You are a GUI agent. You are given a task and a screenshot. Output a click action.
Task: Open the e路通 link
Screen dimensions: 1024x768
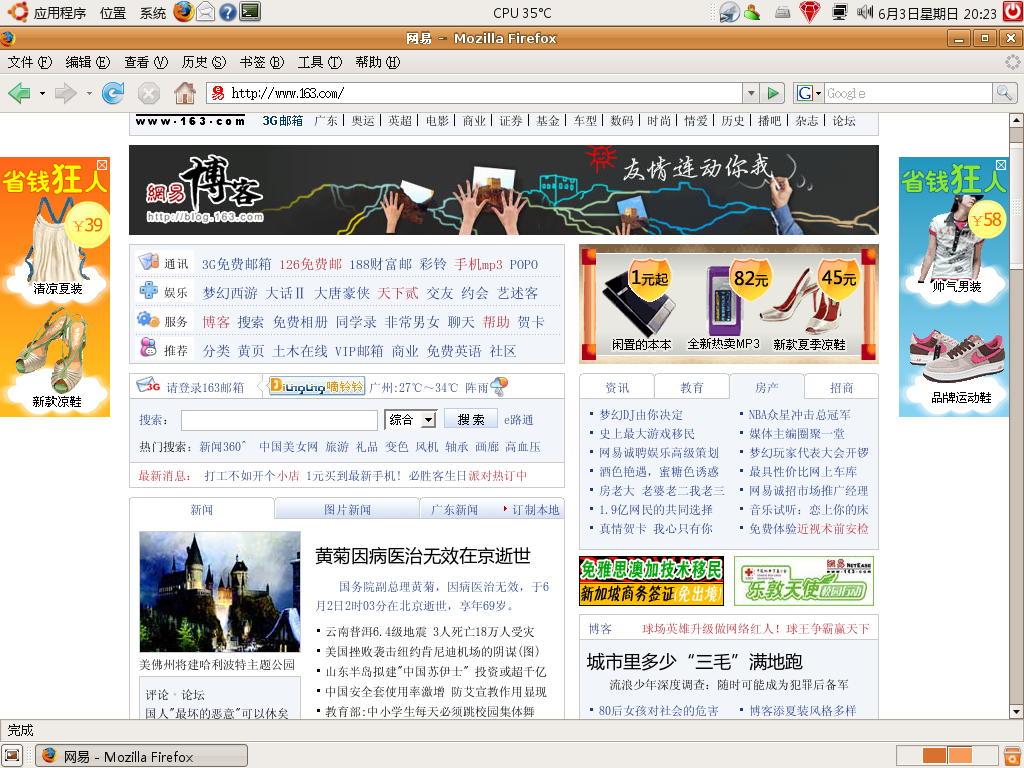tap(518, 420)
